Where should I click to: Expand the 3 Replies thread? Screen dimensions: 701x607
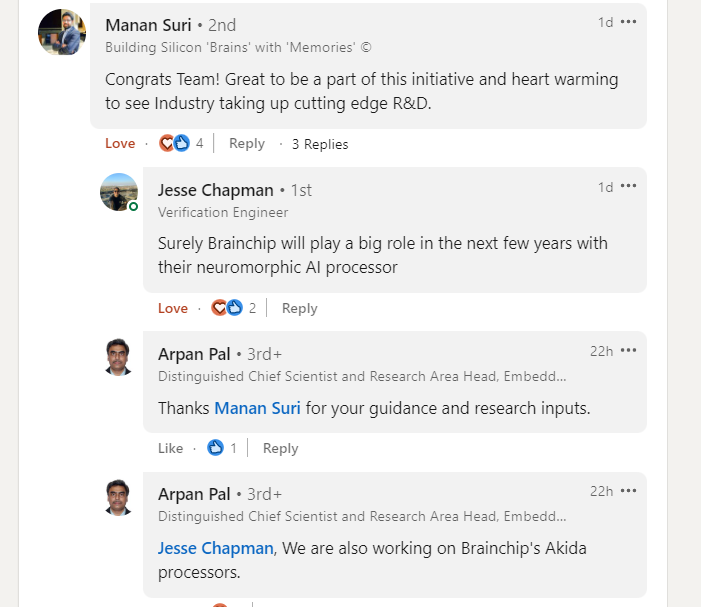pos(320,144)
